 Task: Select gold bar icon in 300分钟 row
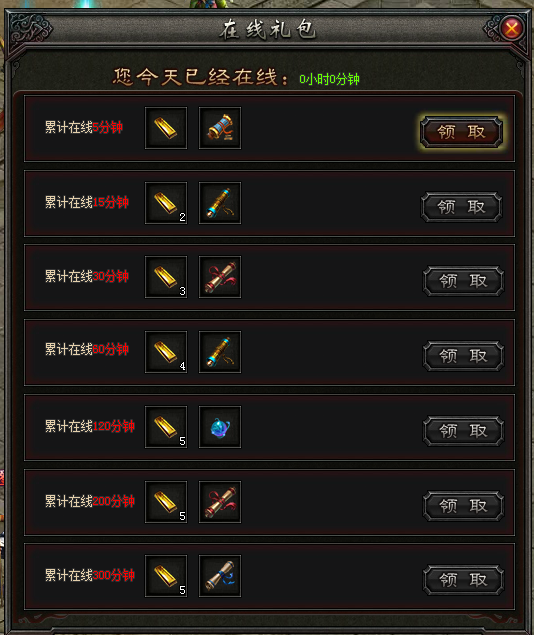point(166,576)
